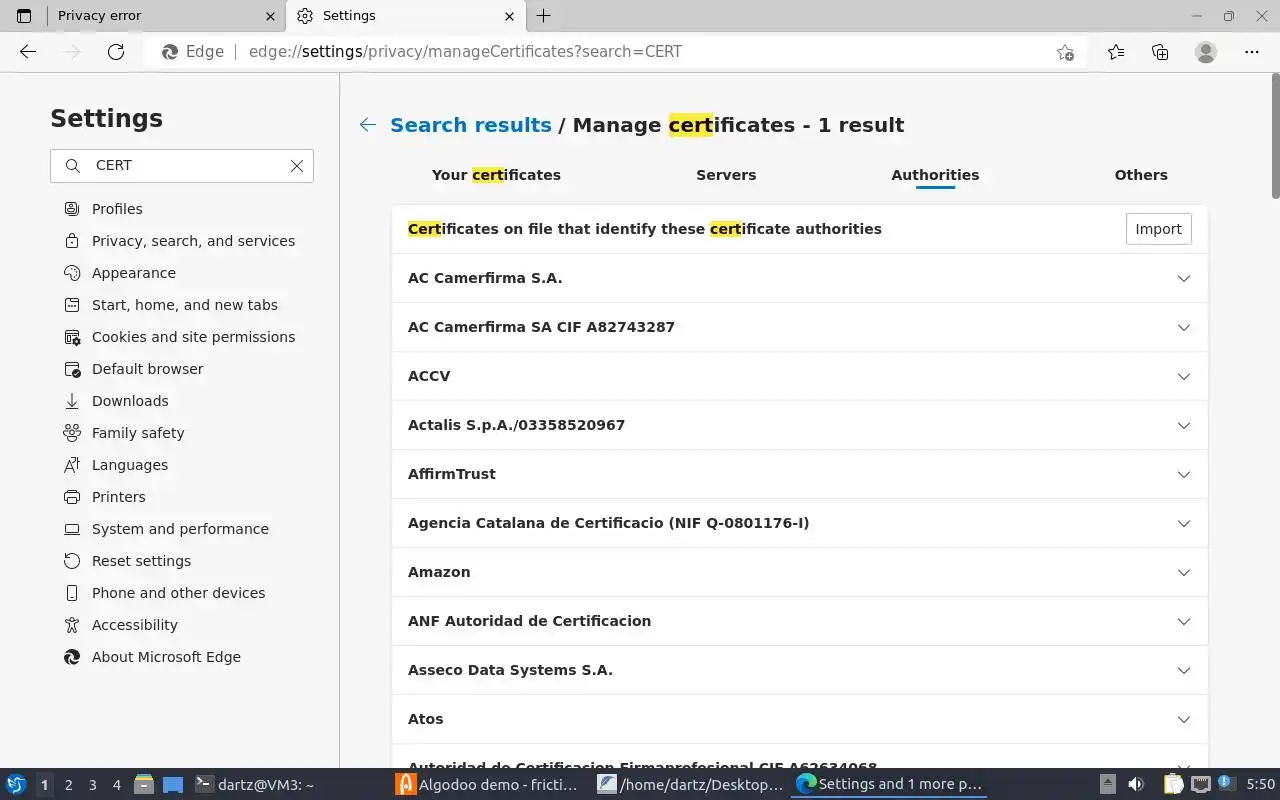Open Printers settings
The width and height of the screenshot is (1280, 800).
point(118,497)
